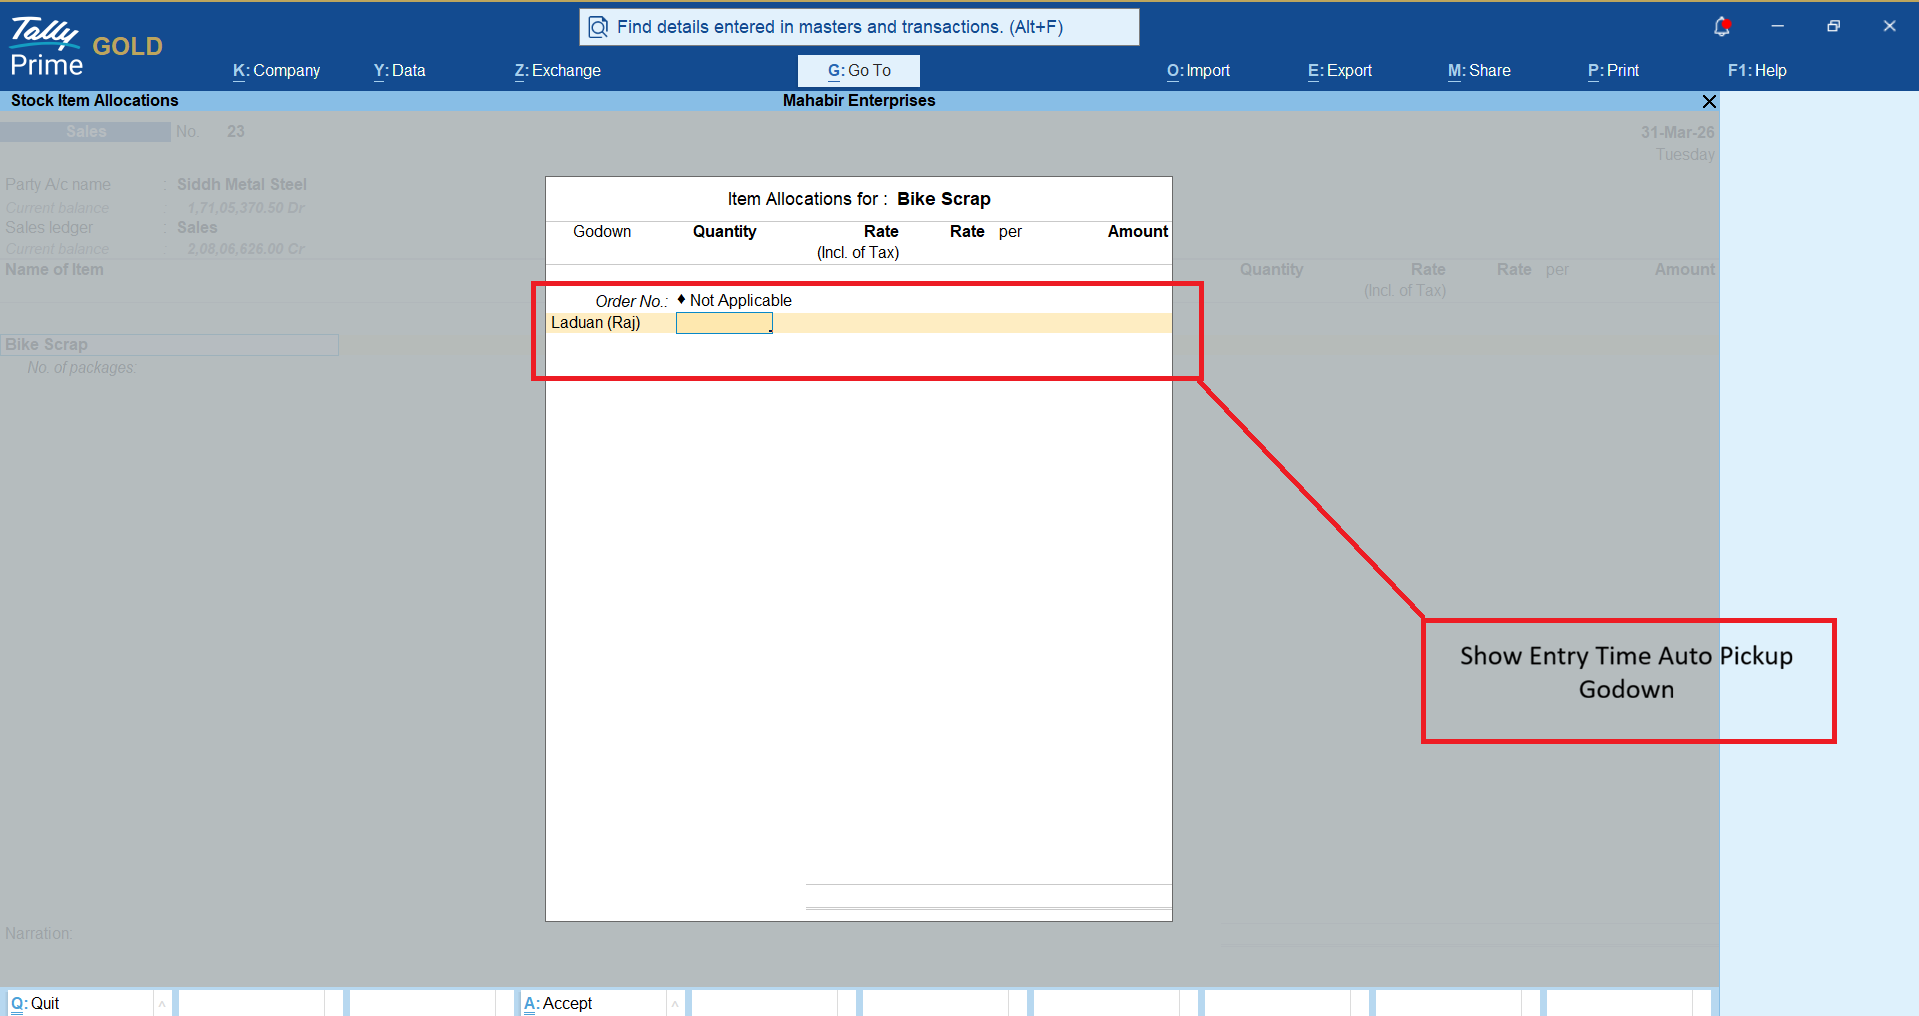The image size is (1919, 1016).
Task: Click the Accept button
Action: (593, 1003)
